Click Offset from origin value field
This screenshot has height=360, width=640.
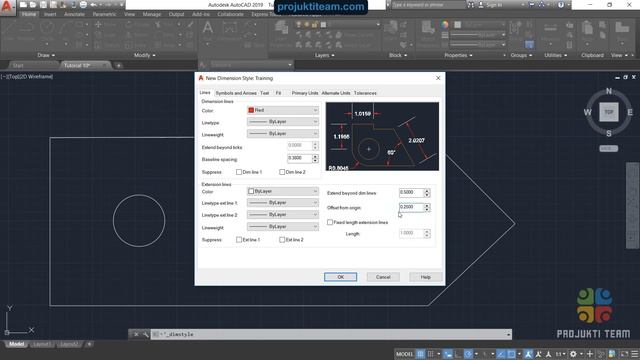click(411, 207)
